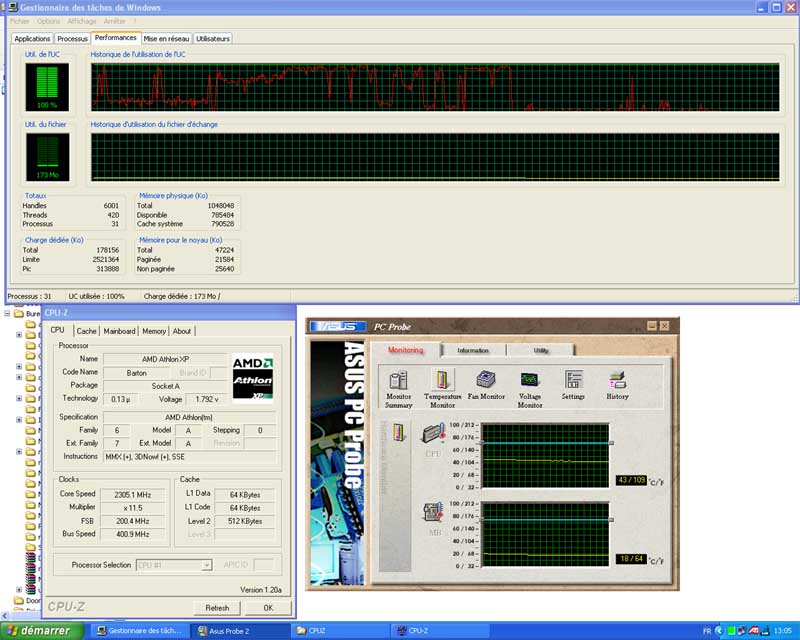Click the MB temperature readout 18 / 64
Image resolution: width=800 pixels, height=640 pixels.
(632, 559)
